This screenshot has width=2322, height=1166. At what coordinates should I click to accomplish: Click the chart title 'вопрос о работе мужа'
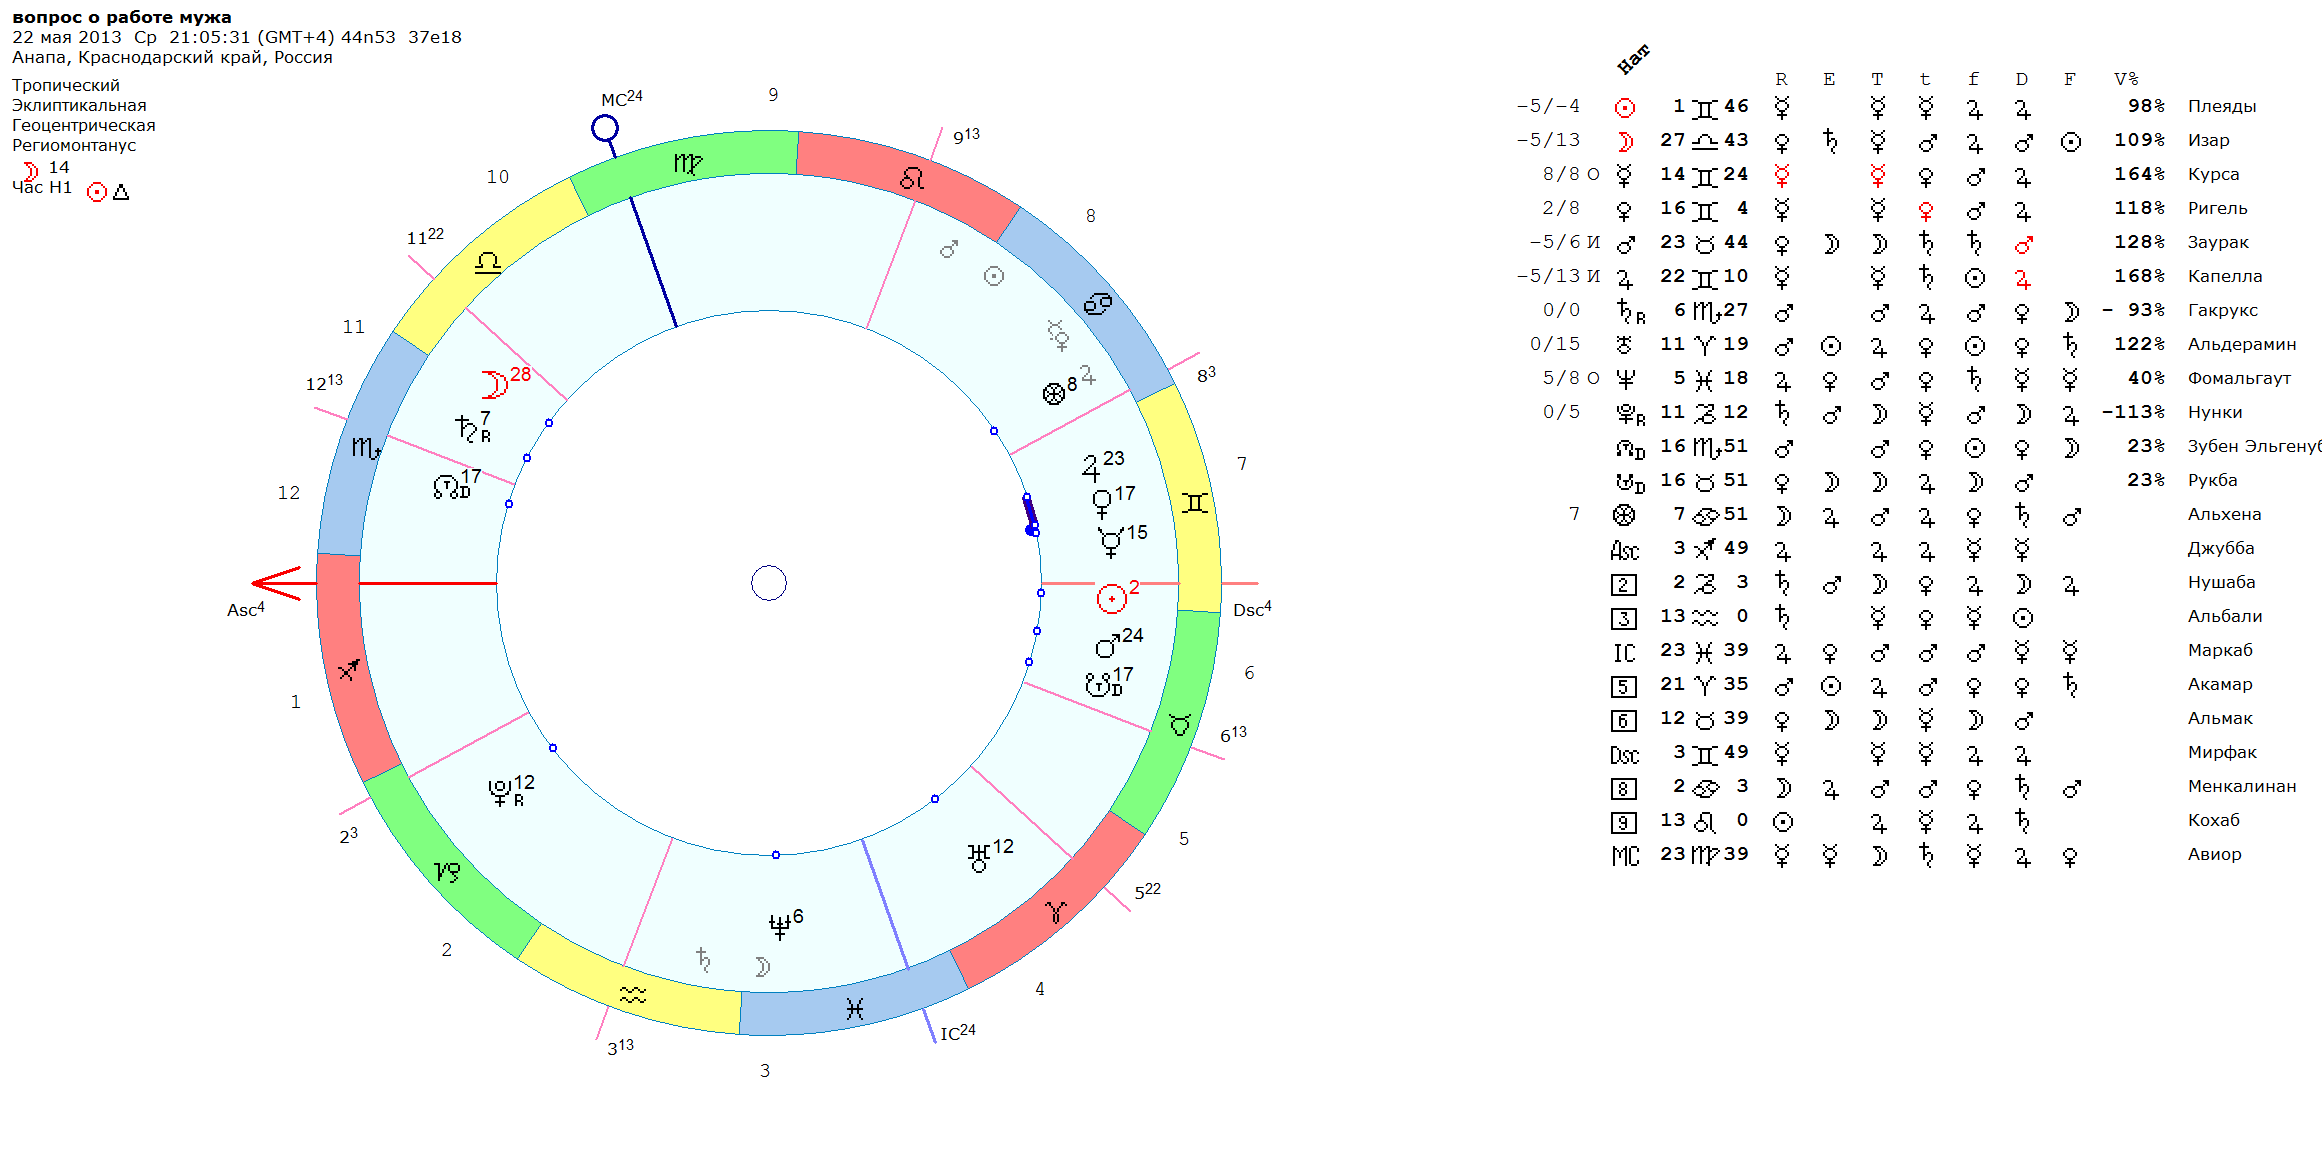point(122,17)
